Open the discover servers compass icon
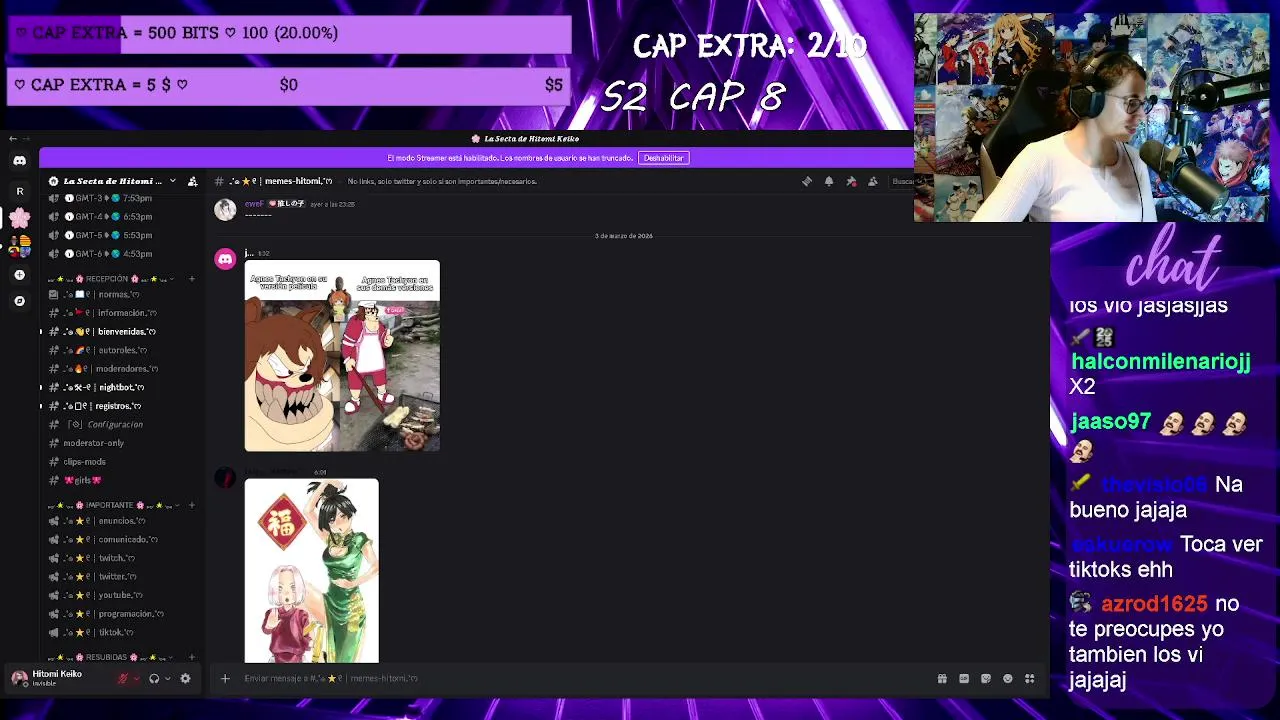Viewport: 1280px width, 720px height. pyautogui.click(x=19, y=301)
